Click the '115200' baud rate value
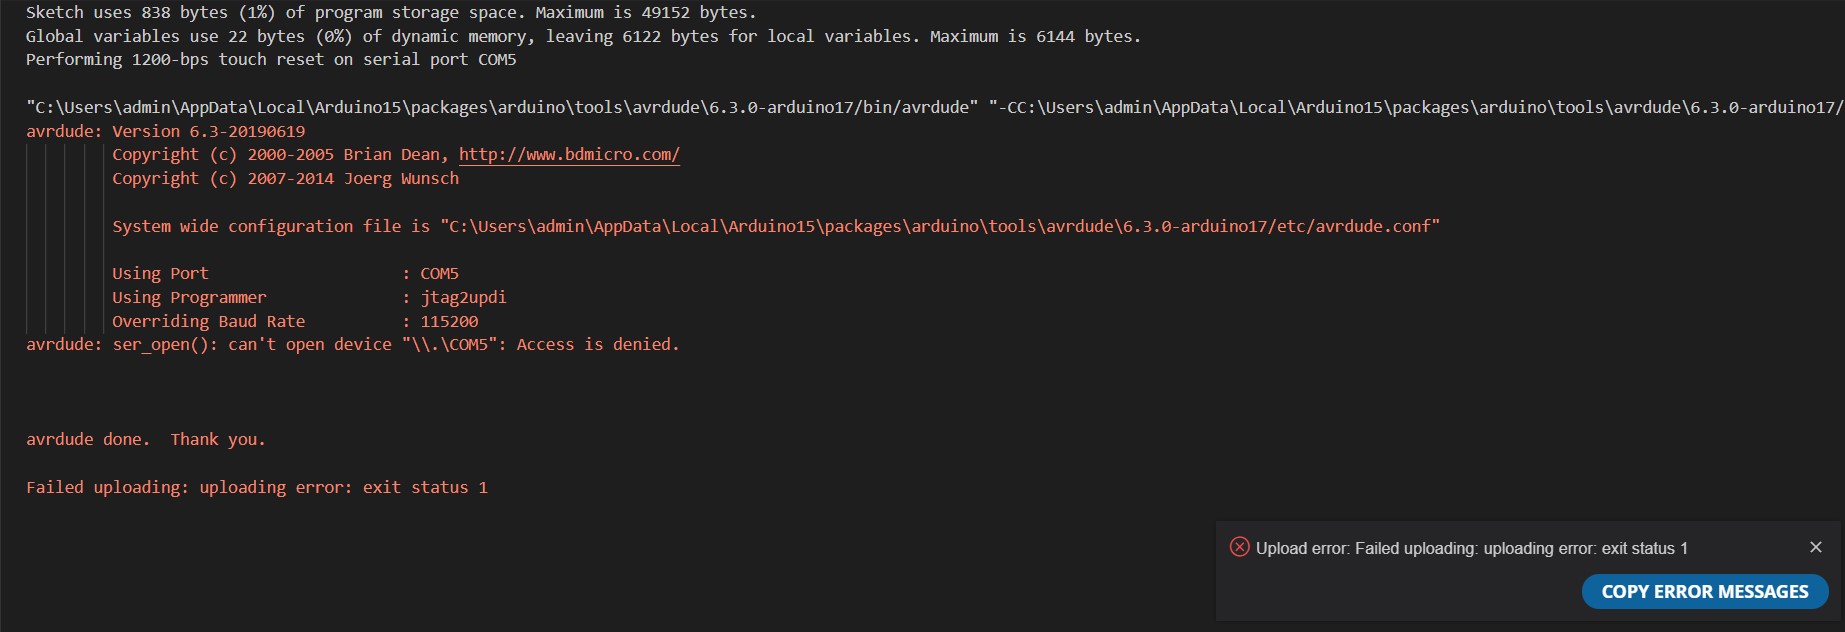Viewport: 1845px width, 632px height. 449,321
